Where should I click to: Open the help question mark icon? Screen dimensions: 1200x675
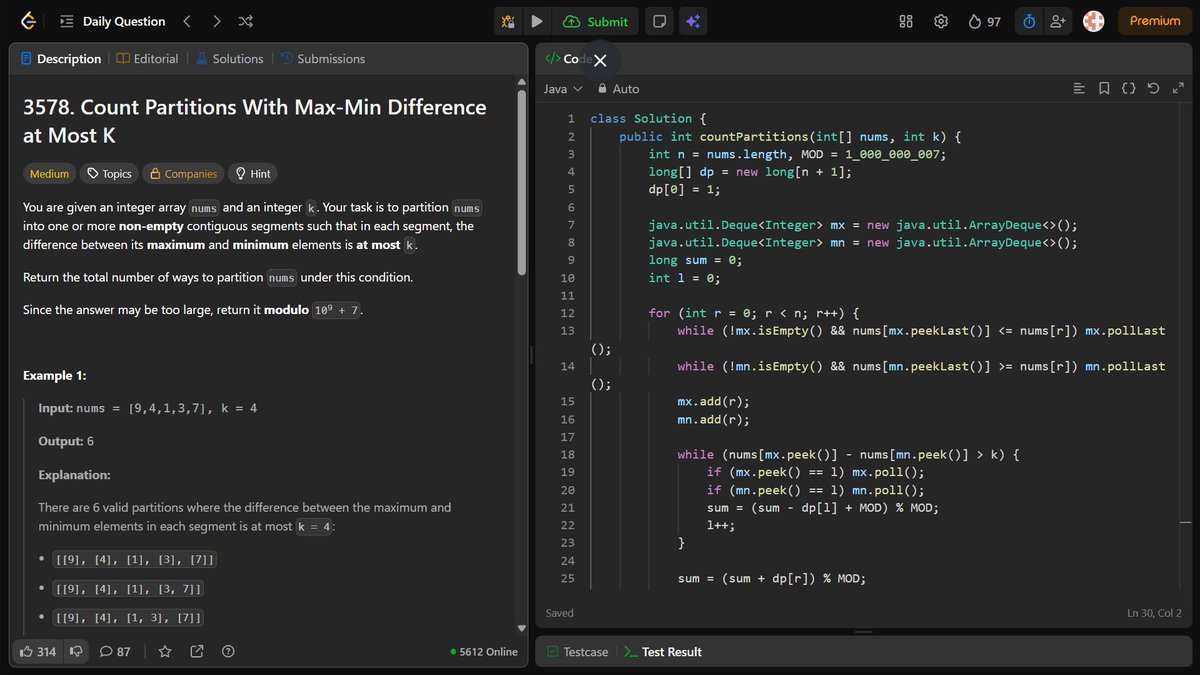click(x=228, y=652)
